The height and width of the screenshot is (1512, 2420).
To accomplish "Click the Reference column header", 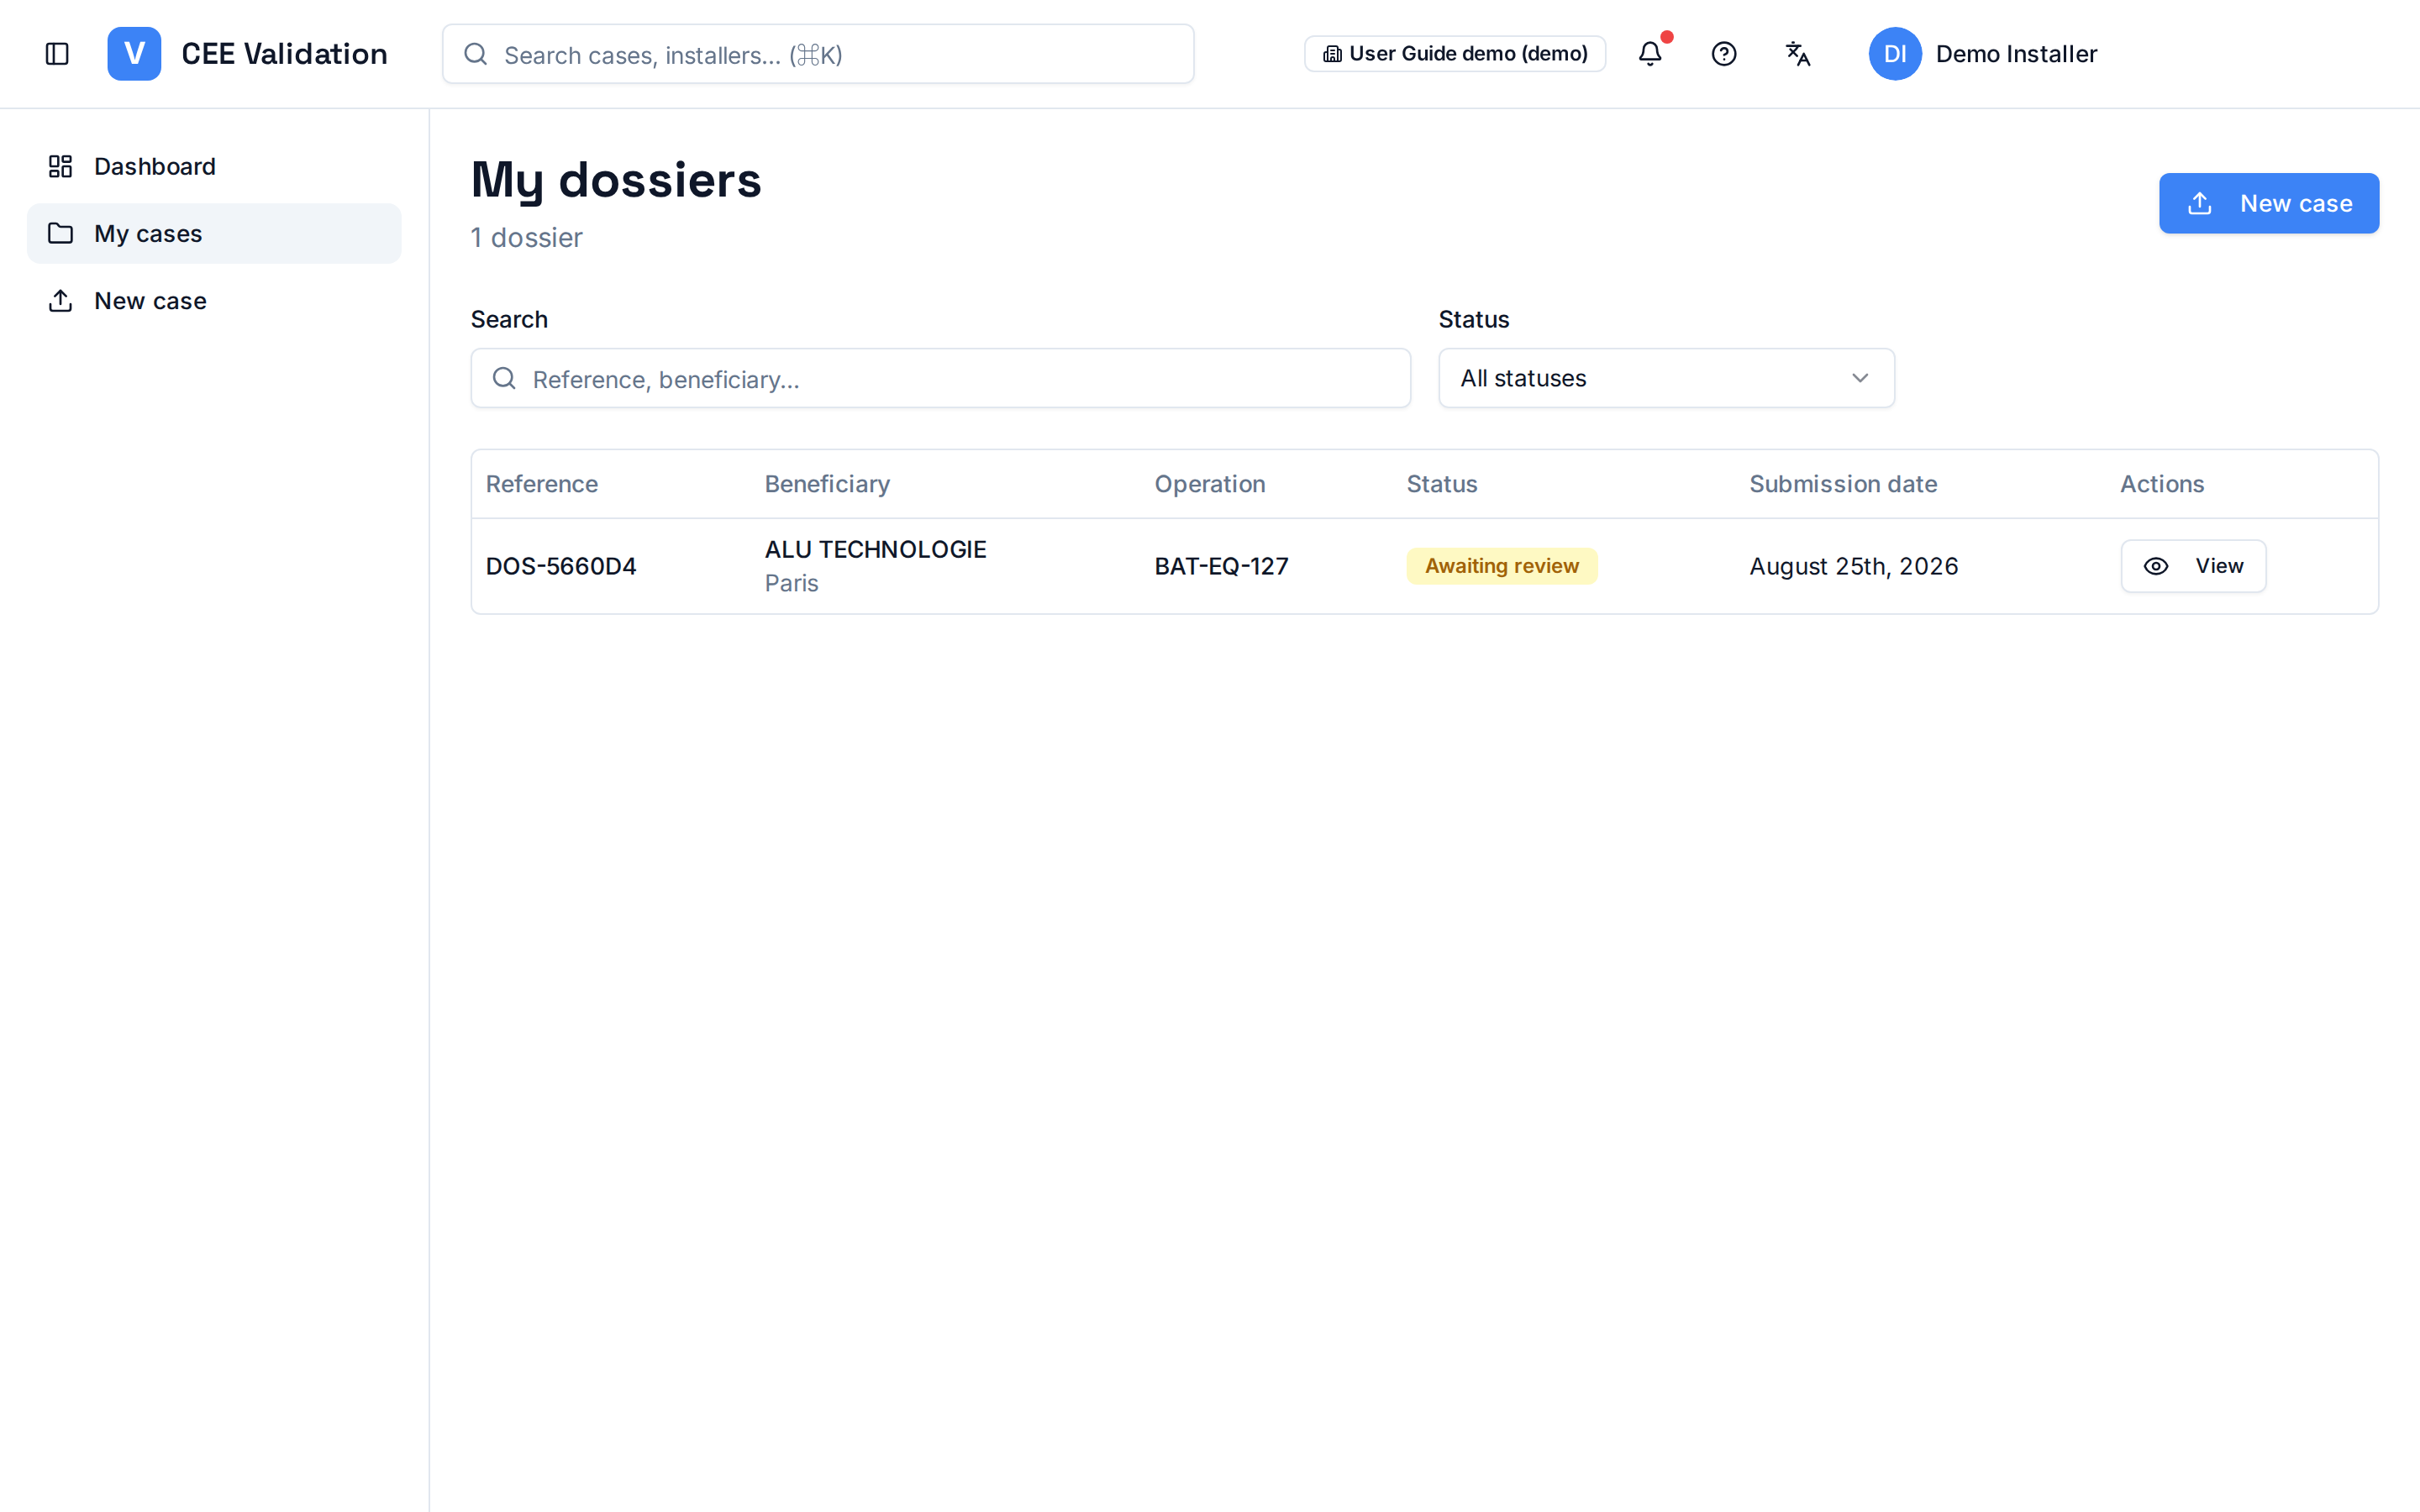I will pyautogui.click(x=542, y=484).
